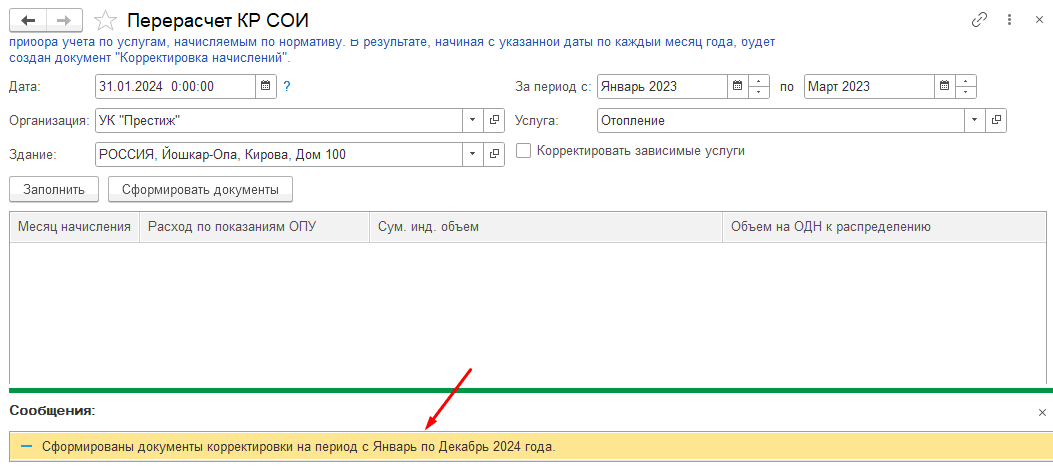The image size is (1053, 468).
Task: Expand the Организация dropdown list
Action: [x=472, y=121]
